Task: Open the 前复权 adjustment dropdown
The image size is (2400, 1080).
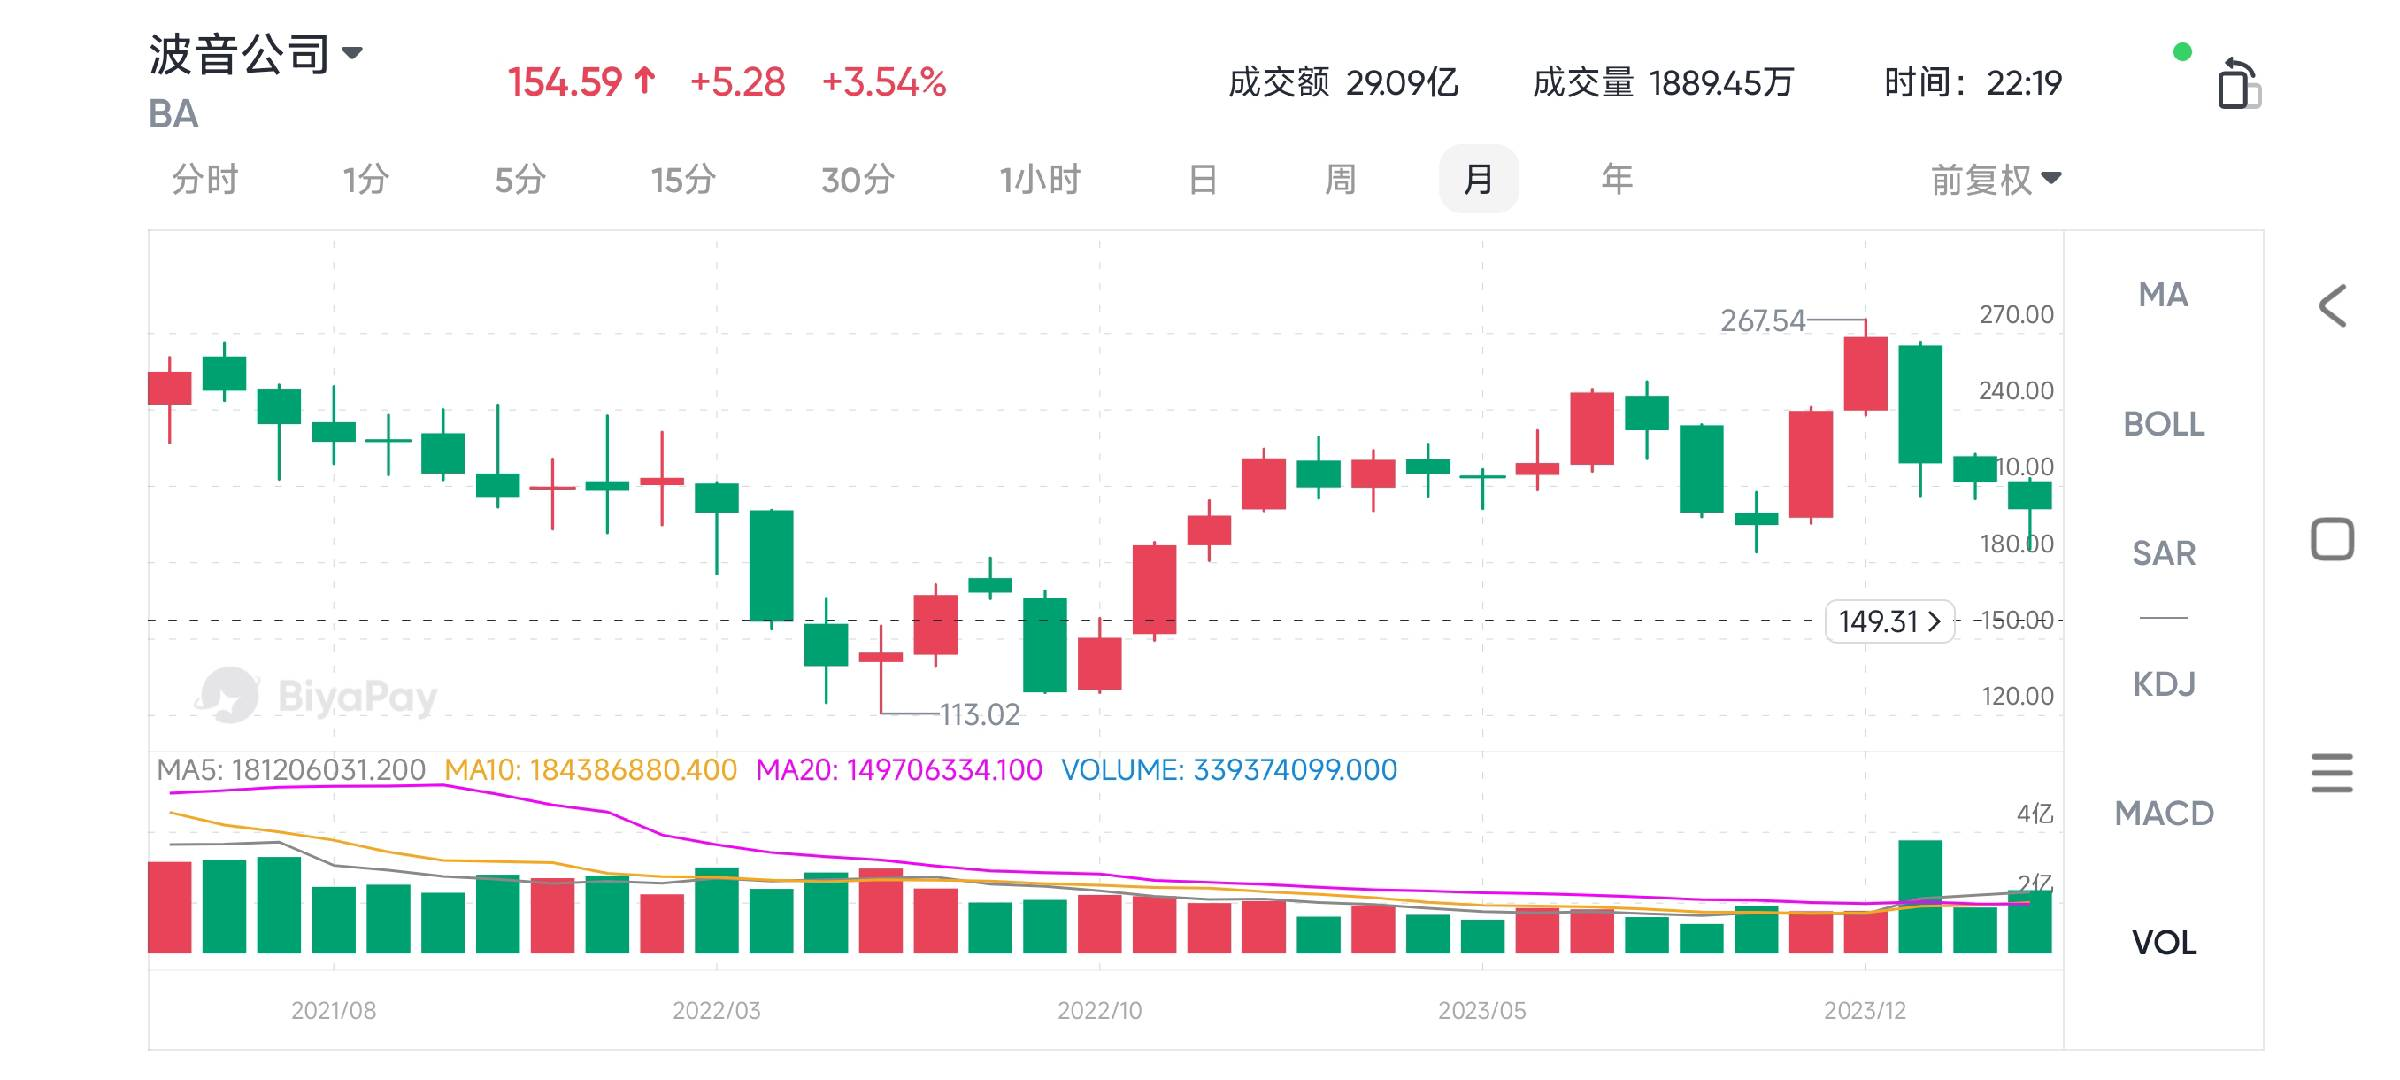Action: tap(1996, 180)
